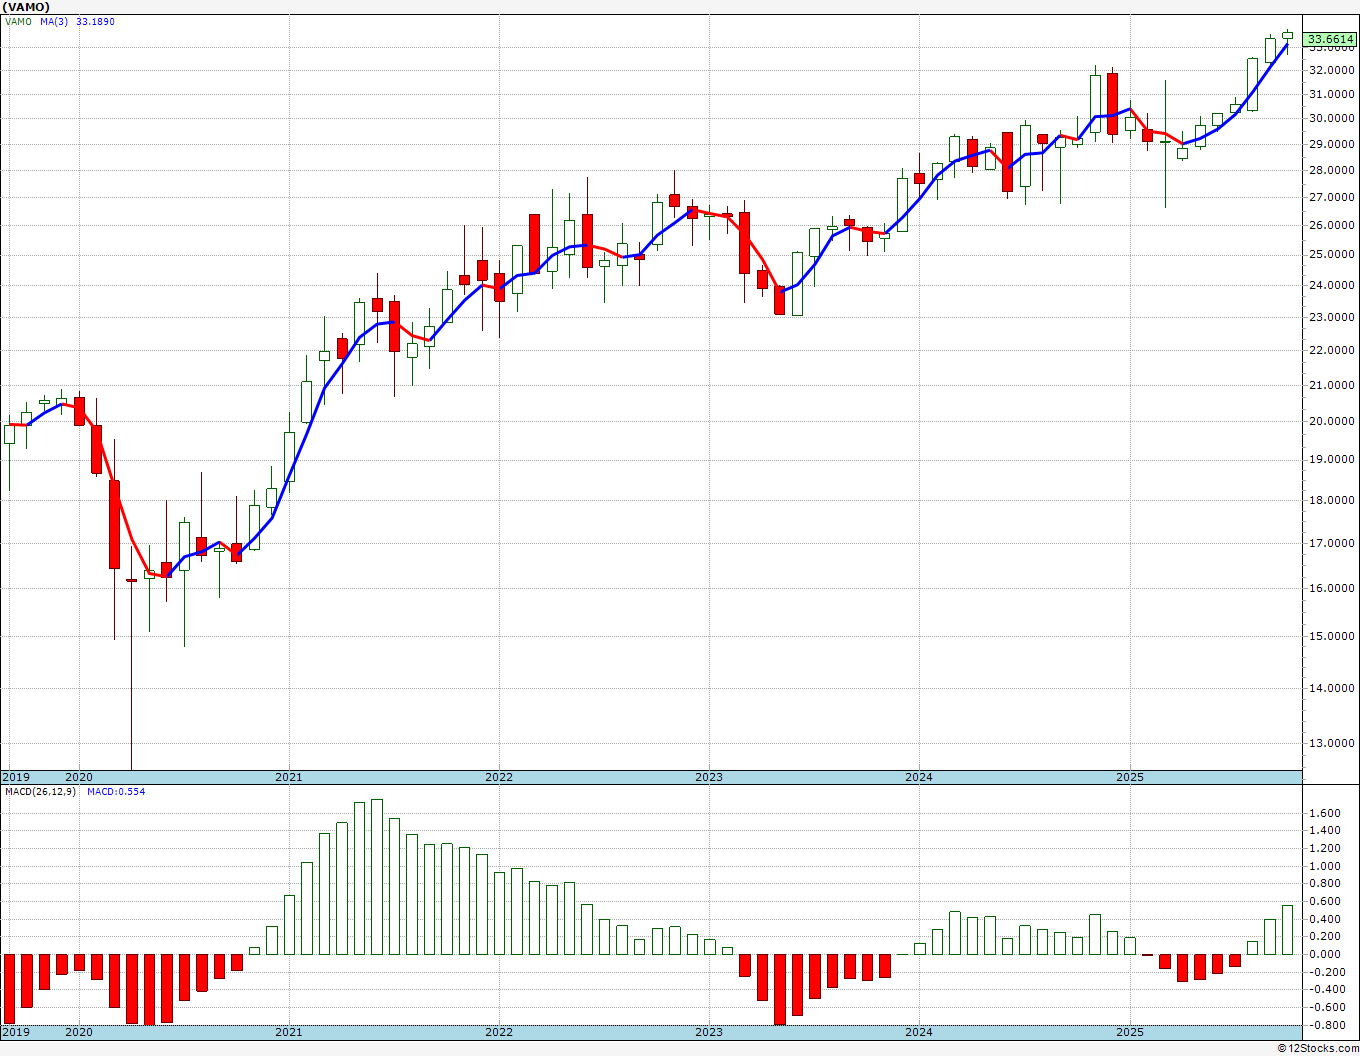Click the 12Stocks.com copyright link

1318,1048
